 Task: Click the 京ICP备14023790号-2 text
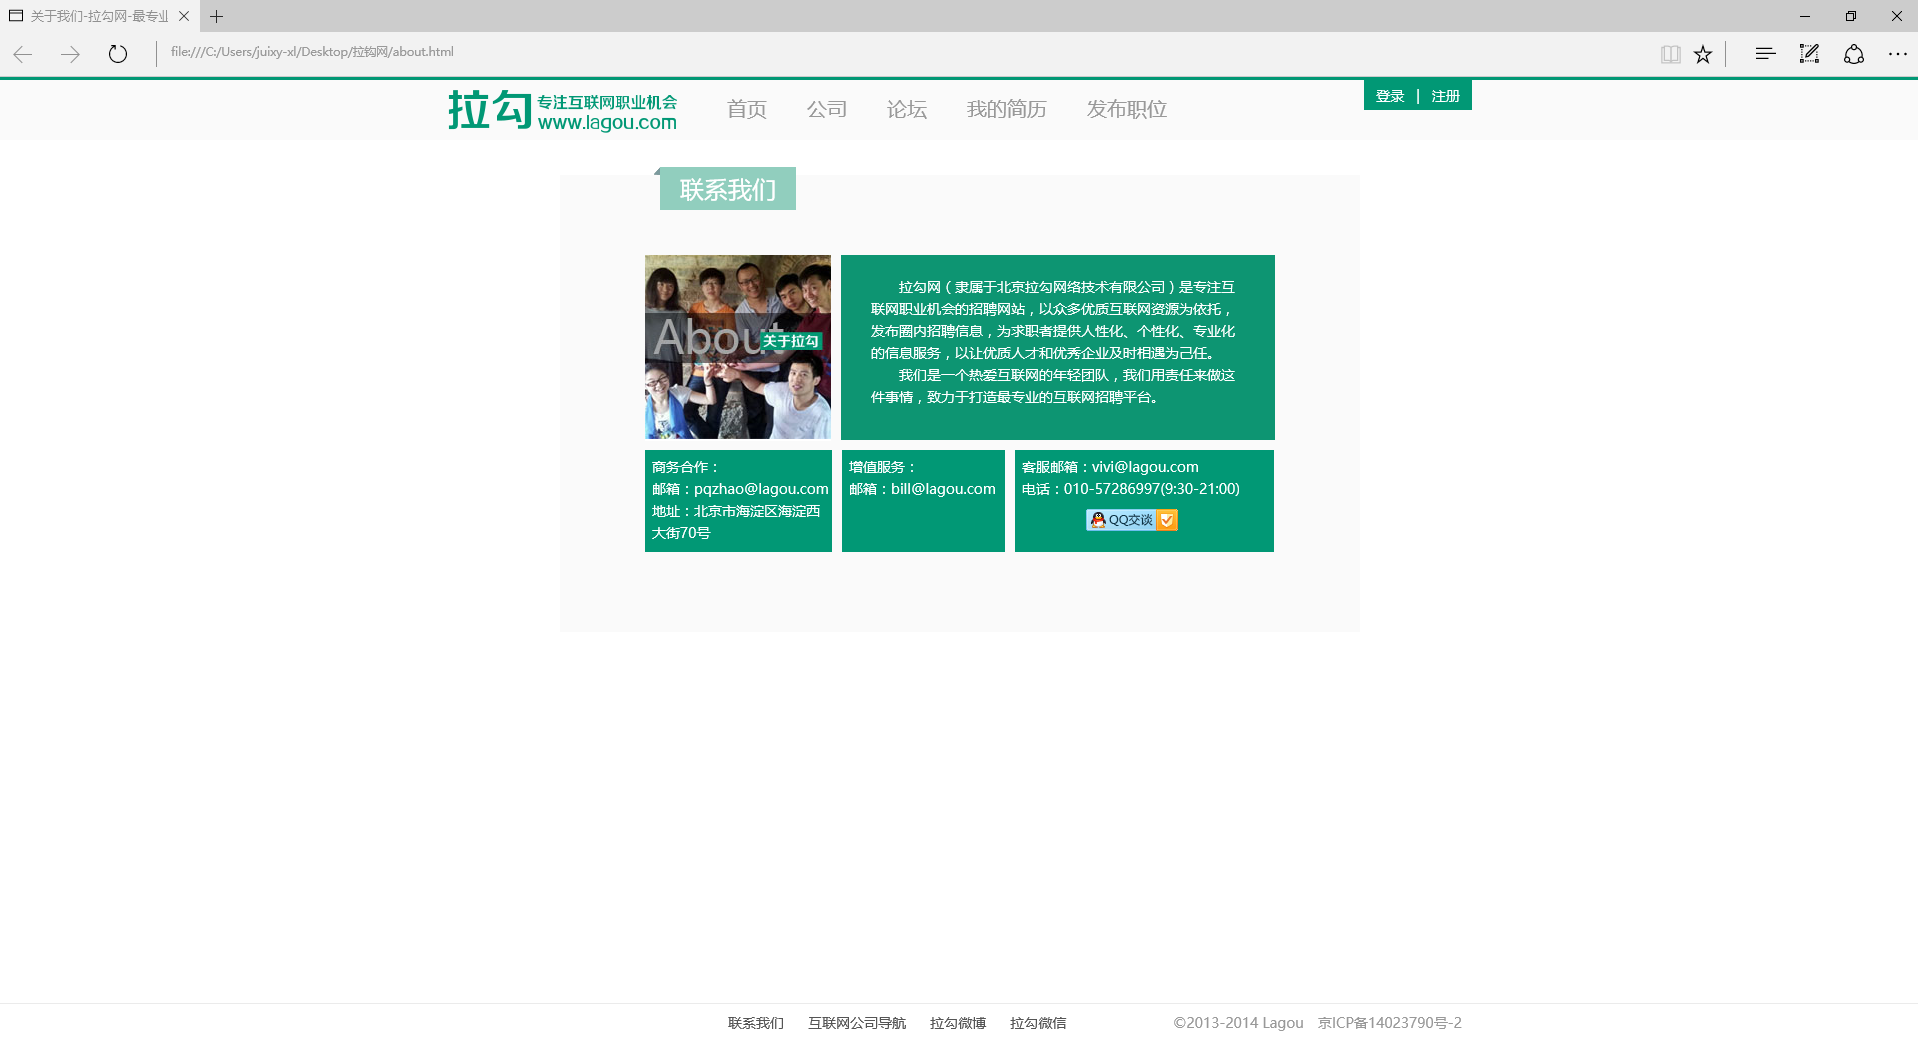coord(1390,1023)
